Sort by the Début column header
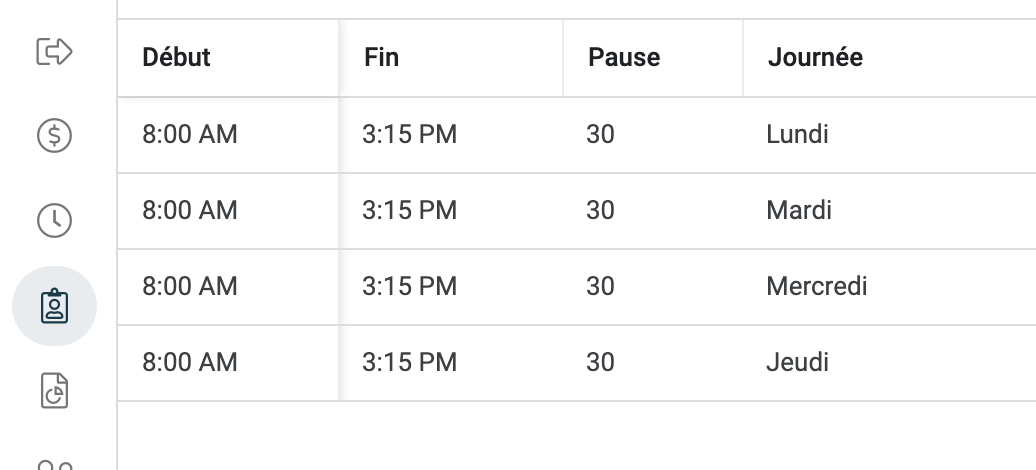Viewport: 1036px width, 470px height. pos(177,57)
